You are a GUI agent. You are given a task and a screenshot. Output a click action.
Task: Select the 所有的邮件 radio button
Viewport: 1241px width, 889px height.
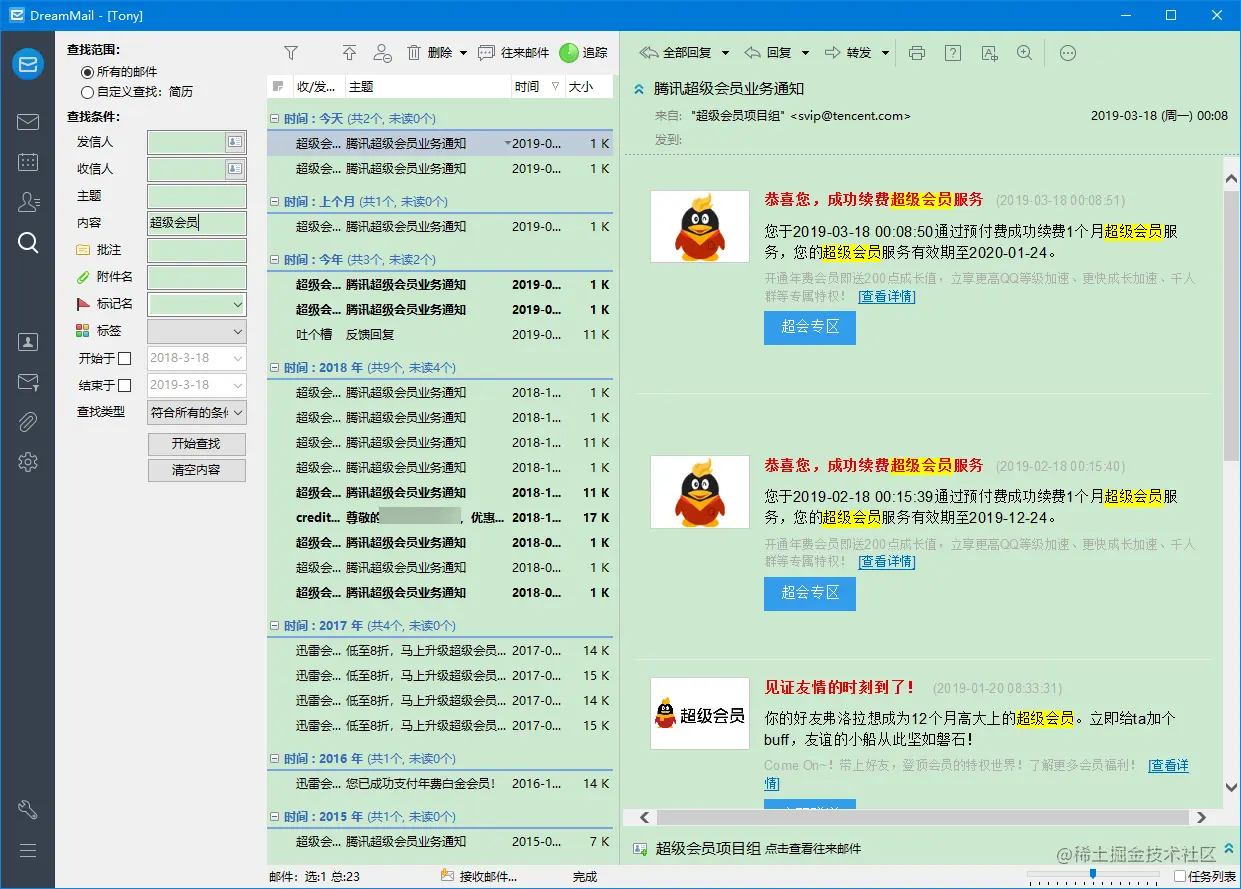[x=87, y=72]
